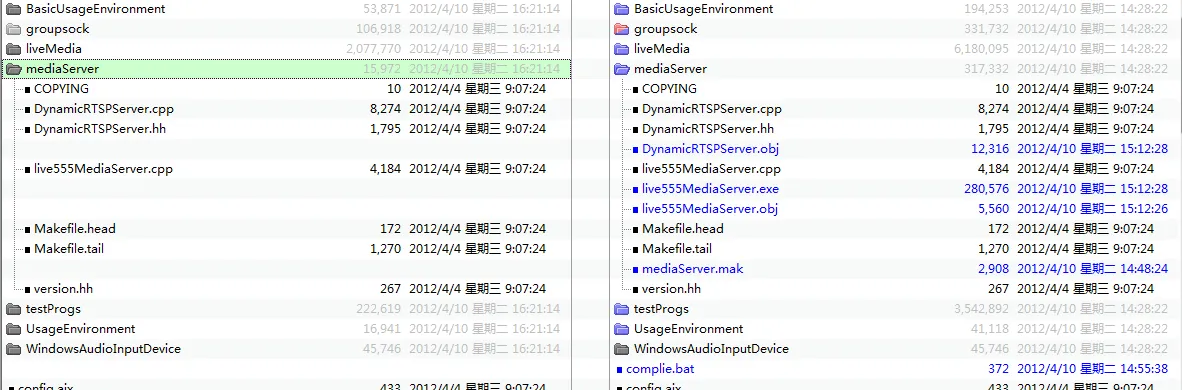Screen dimensions: 1182x390
Task: Click the gray WindowsAudioInputDevice folder icon in right pane
Action: point(621,349)
